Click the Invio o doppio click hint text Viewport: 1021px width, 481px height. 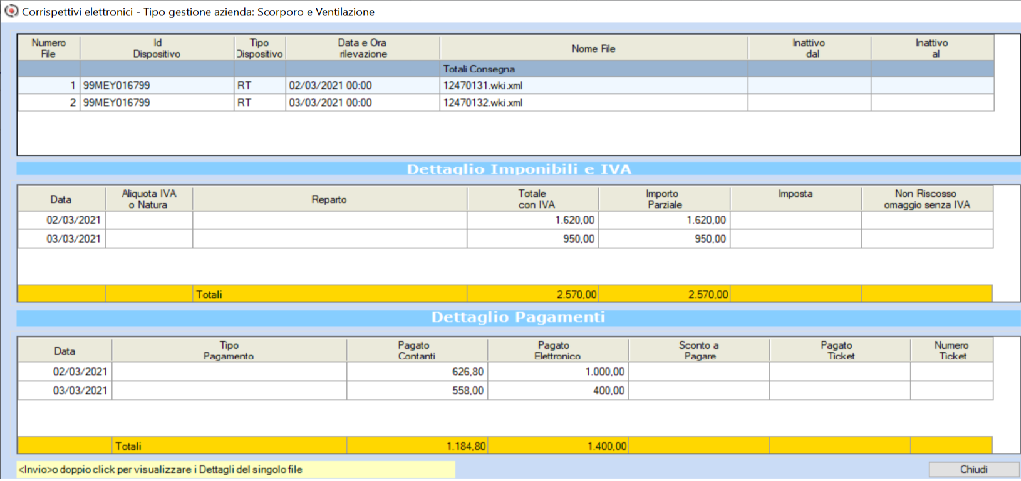[161, 469]
